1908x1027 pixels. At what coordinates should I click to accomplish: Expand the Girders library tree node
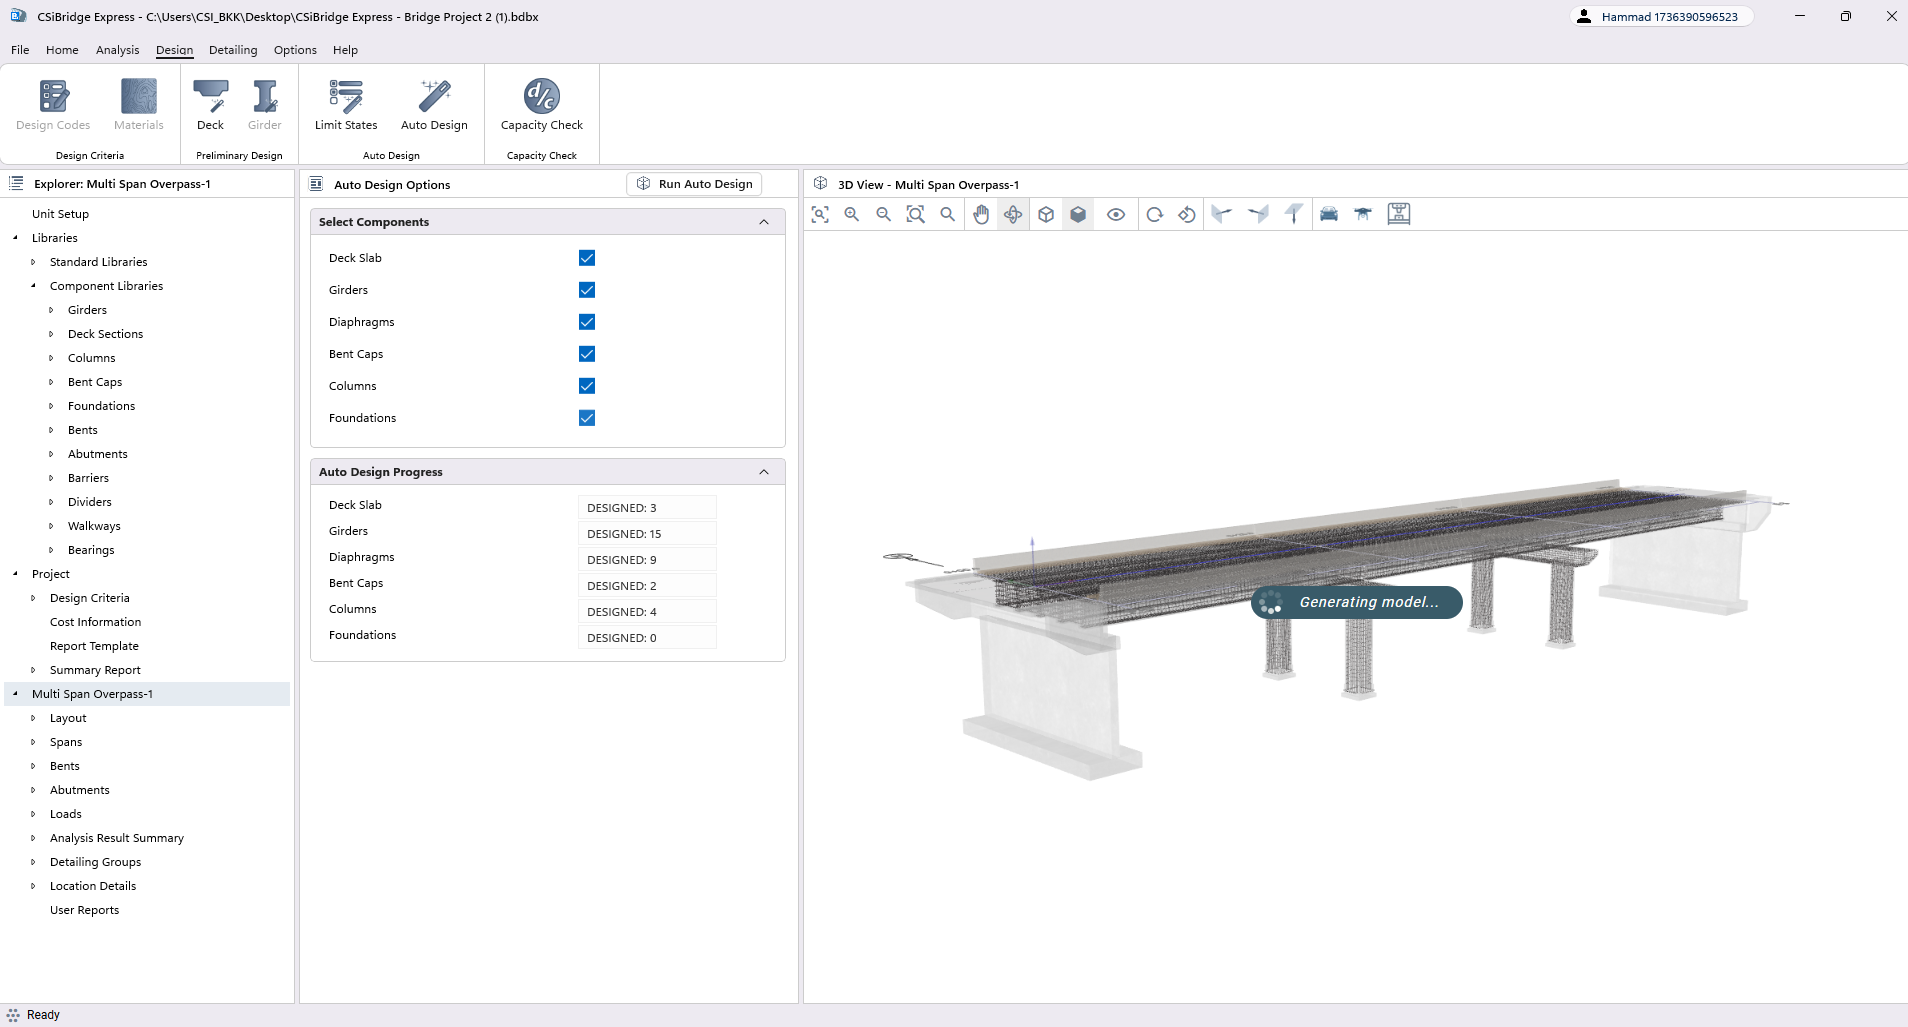pos(51,310)
